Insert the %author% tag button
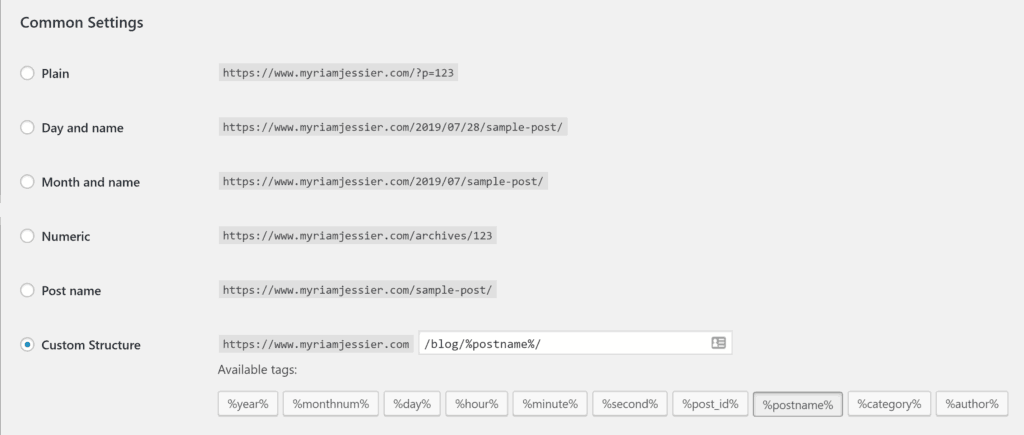 tap(972, 404)
